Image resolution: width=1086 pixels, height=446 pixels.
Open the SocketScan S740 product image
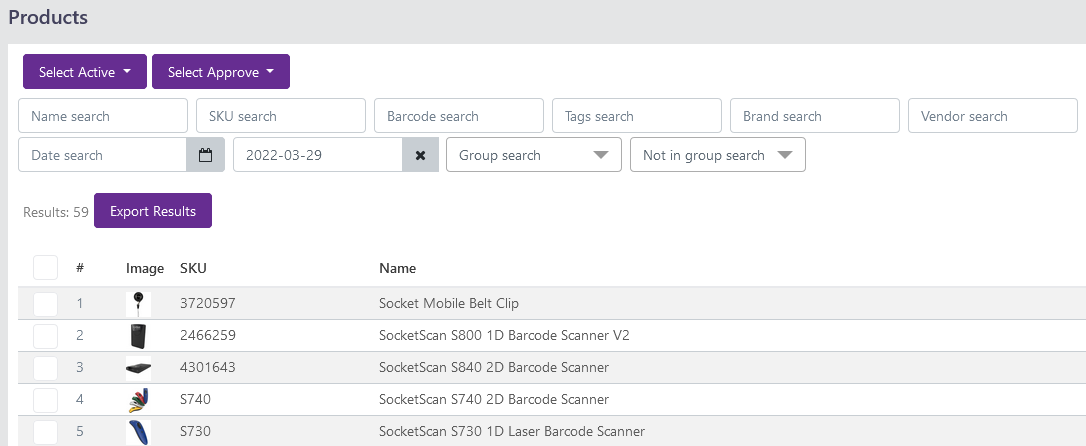tap(139, 400)
